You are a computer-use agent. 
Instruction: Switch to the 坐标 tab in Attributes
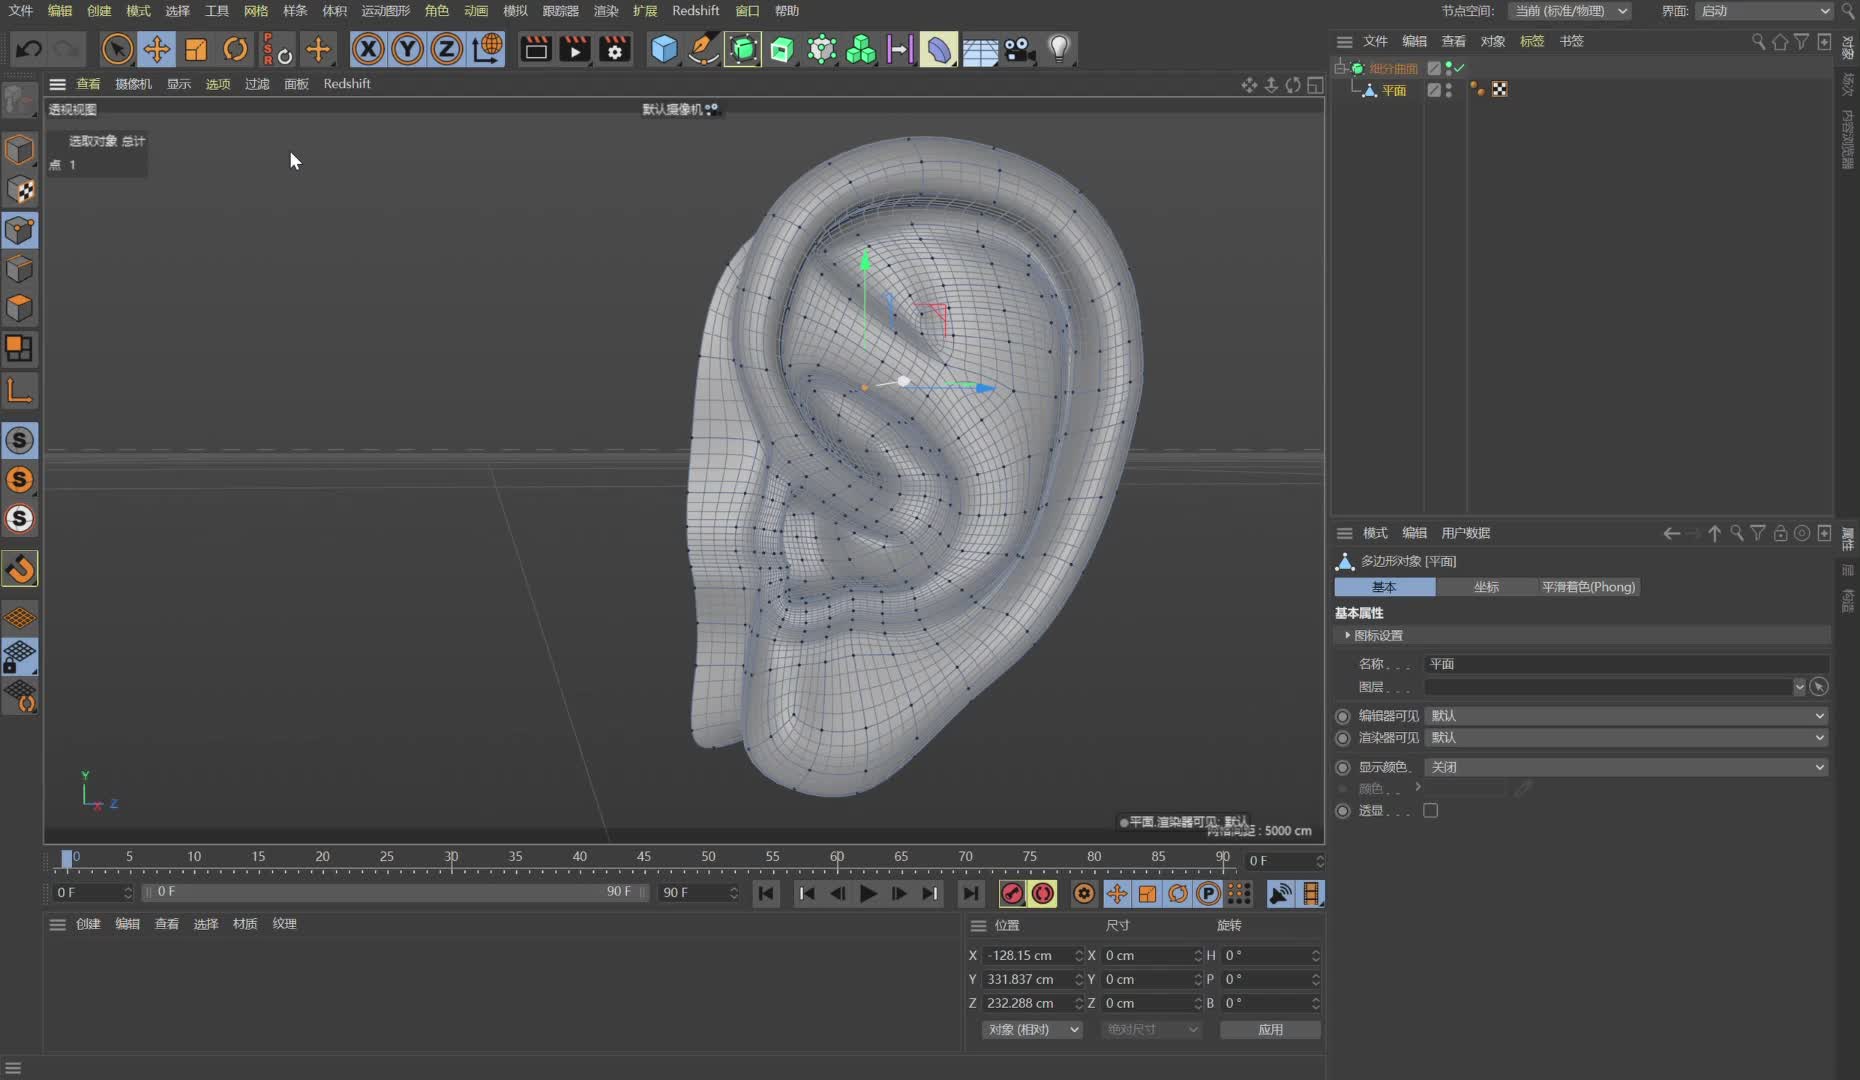(x=1486, y=587)
